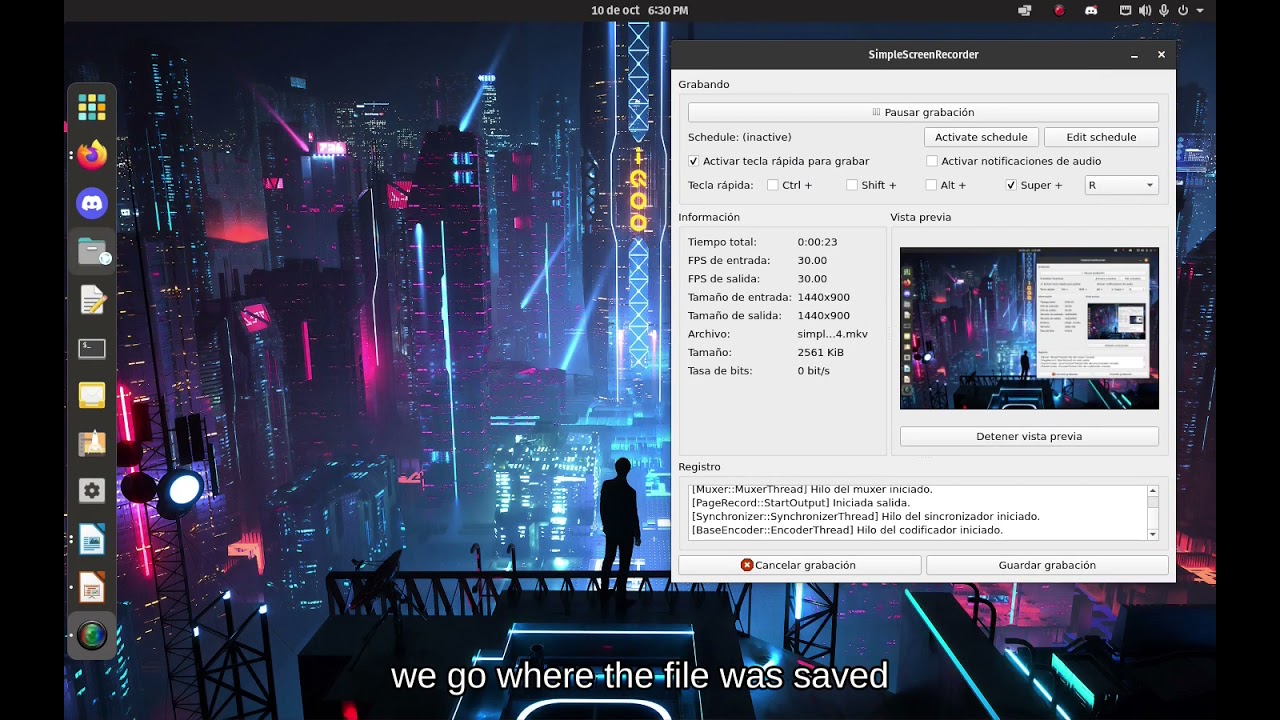The height and width of the screenshot is (720, 1280).
Task: Click log line about EncoderThread
Action: pyautogui.click(x=847, y=530)
